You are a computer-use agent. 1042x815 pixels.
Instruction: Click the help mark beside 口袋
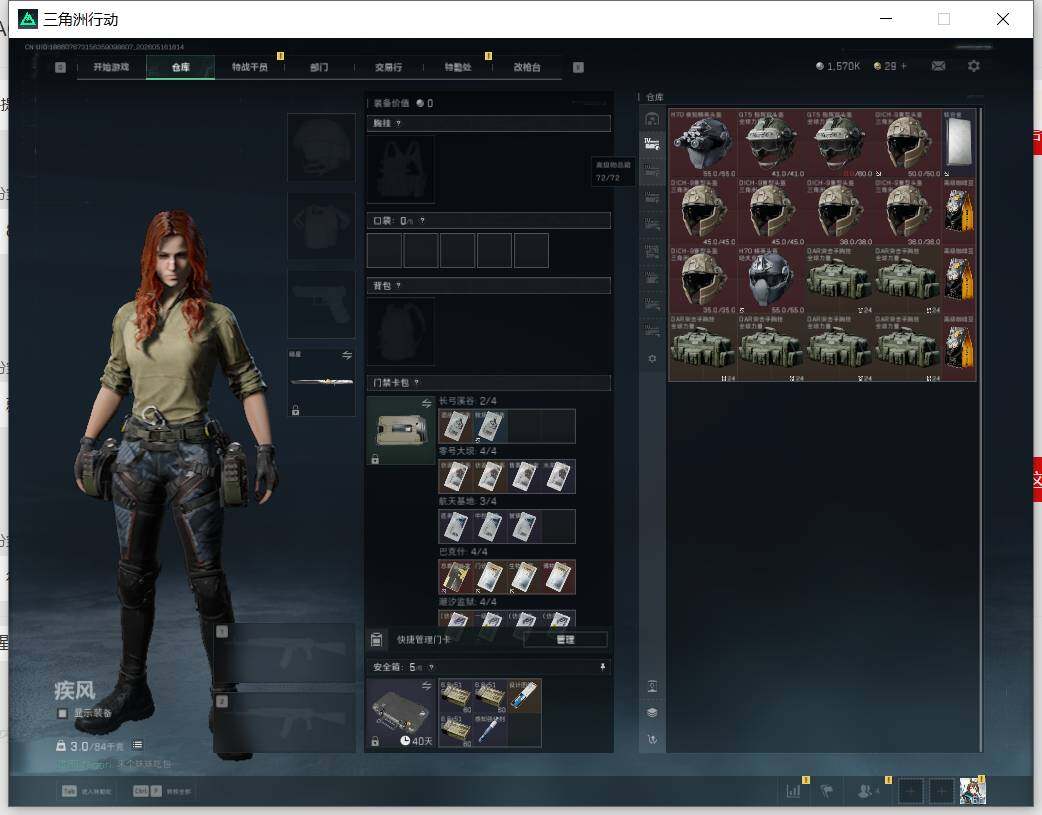tap(422, 221)
